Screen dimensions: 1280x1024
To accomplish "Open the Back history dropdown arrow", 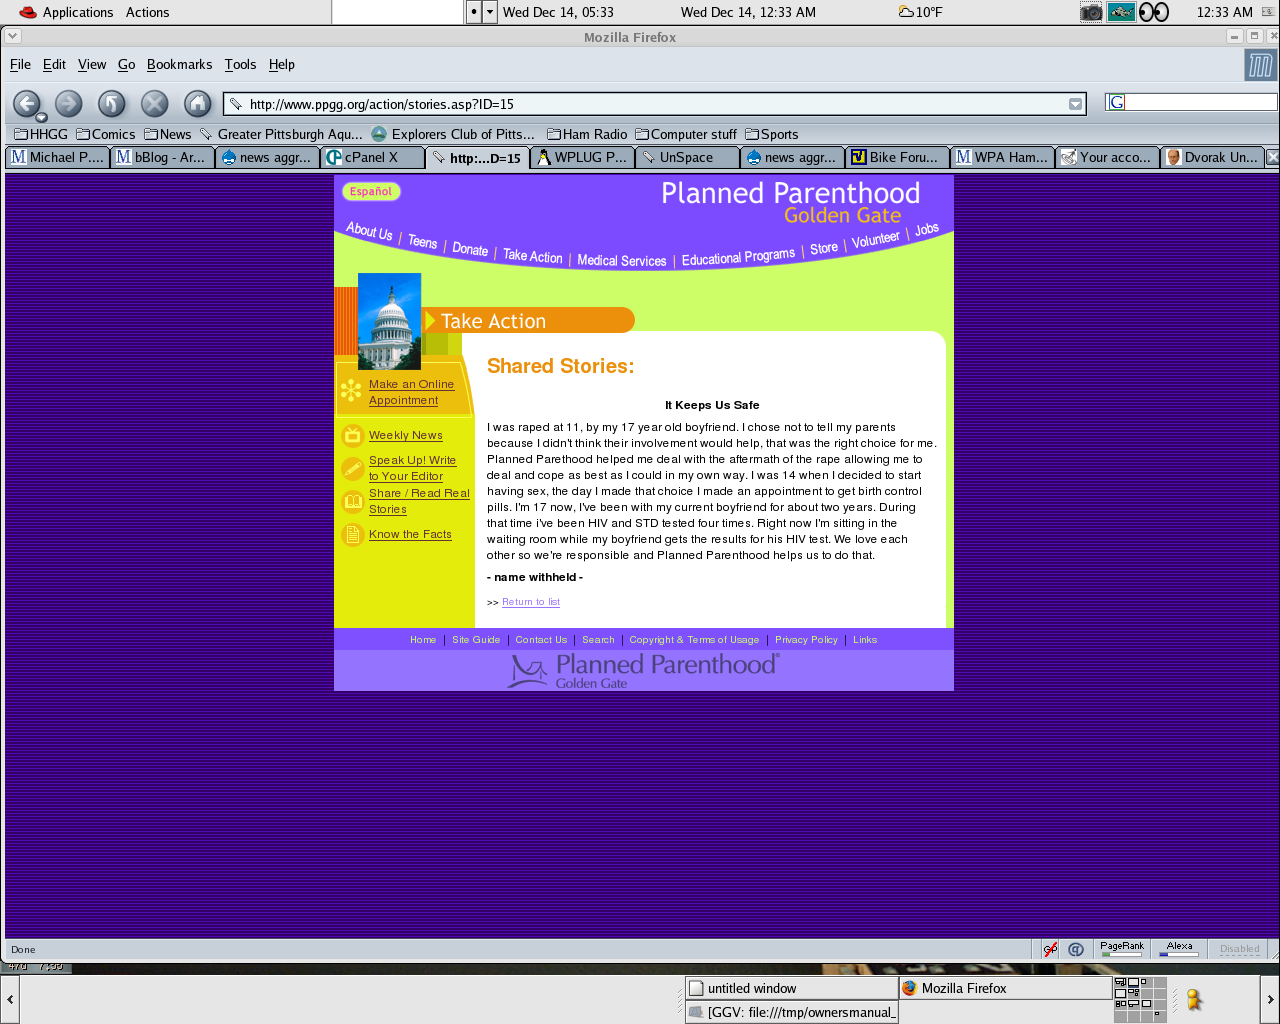I will point(41,117).
